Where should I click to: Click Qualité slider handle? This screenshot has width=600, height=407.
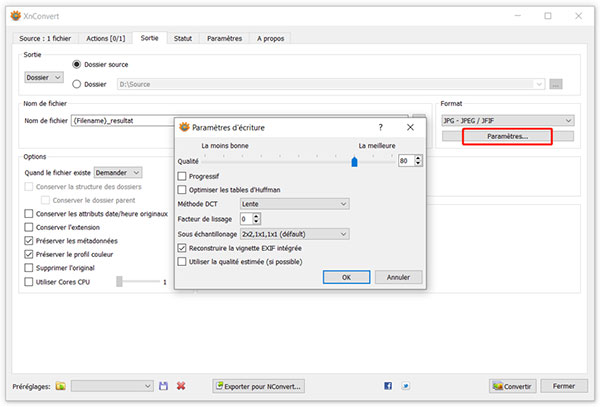[354, 161]
